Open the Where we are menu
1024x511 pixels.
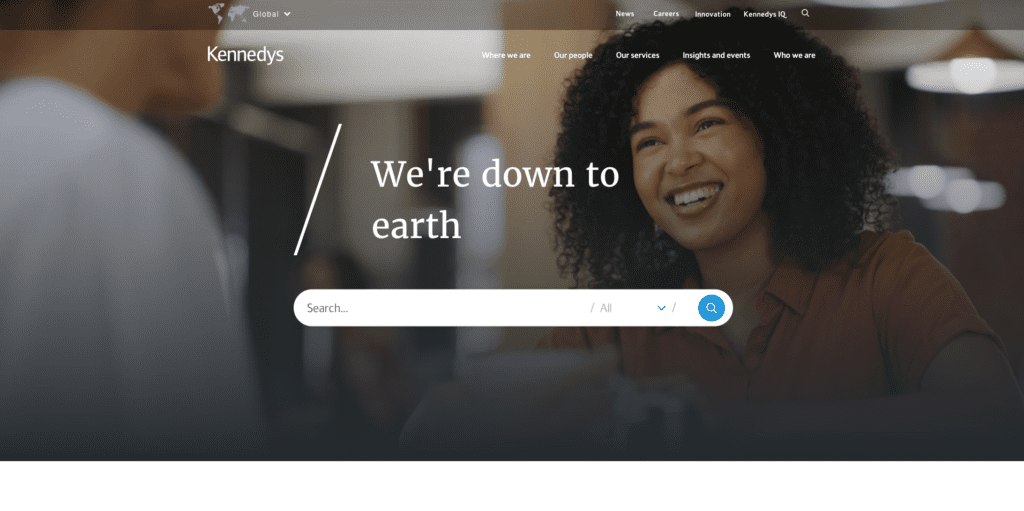[x=506, y=56]
